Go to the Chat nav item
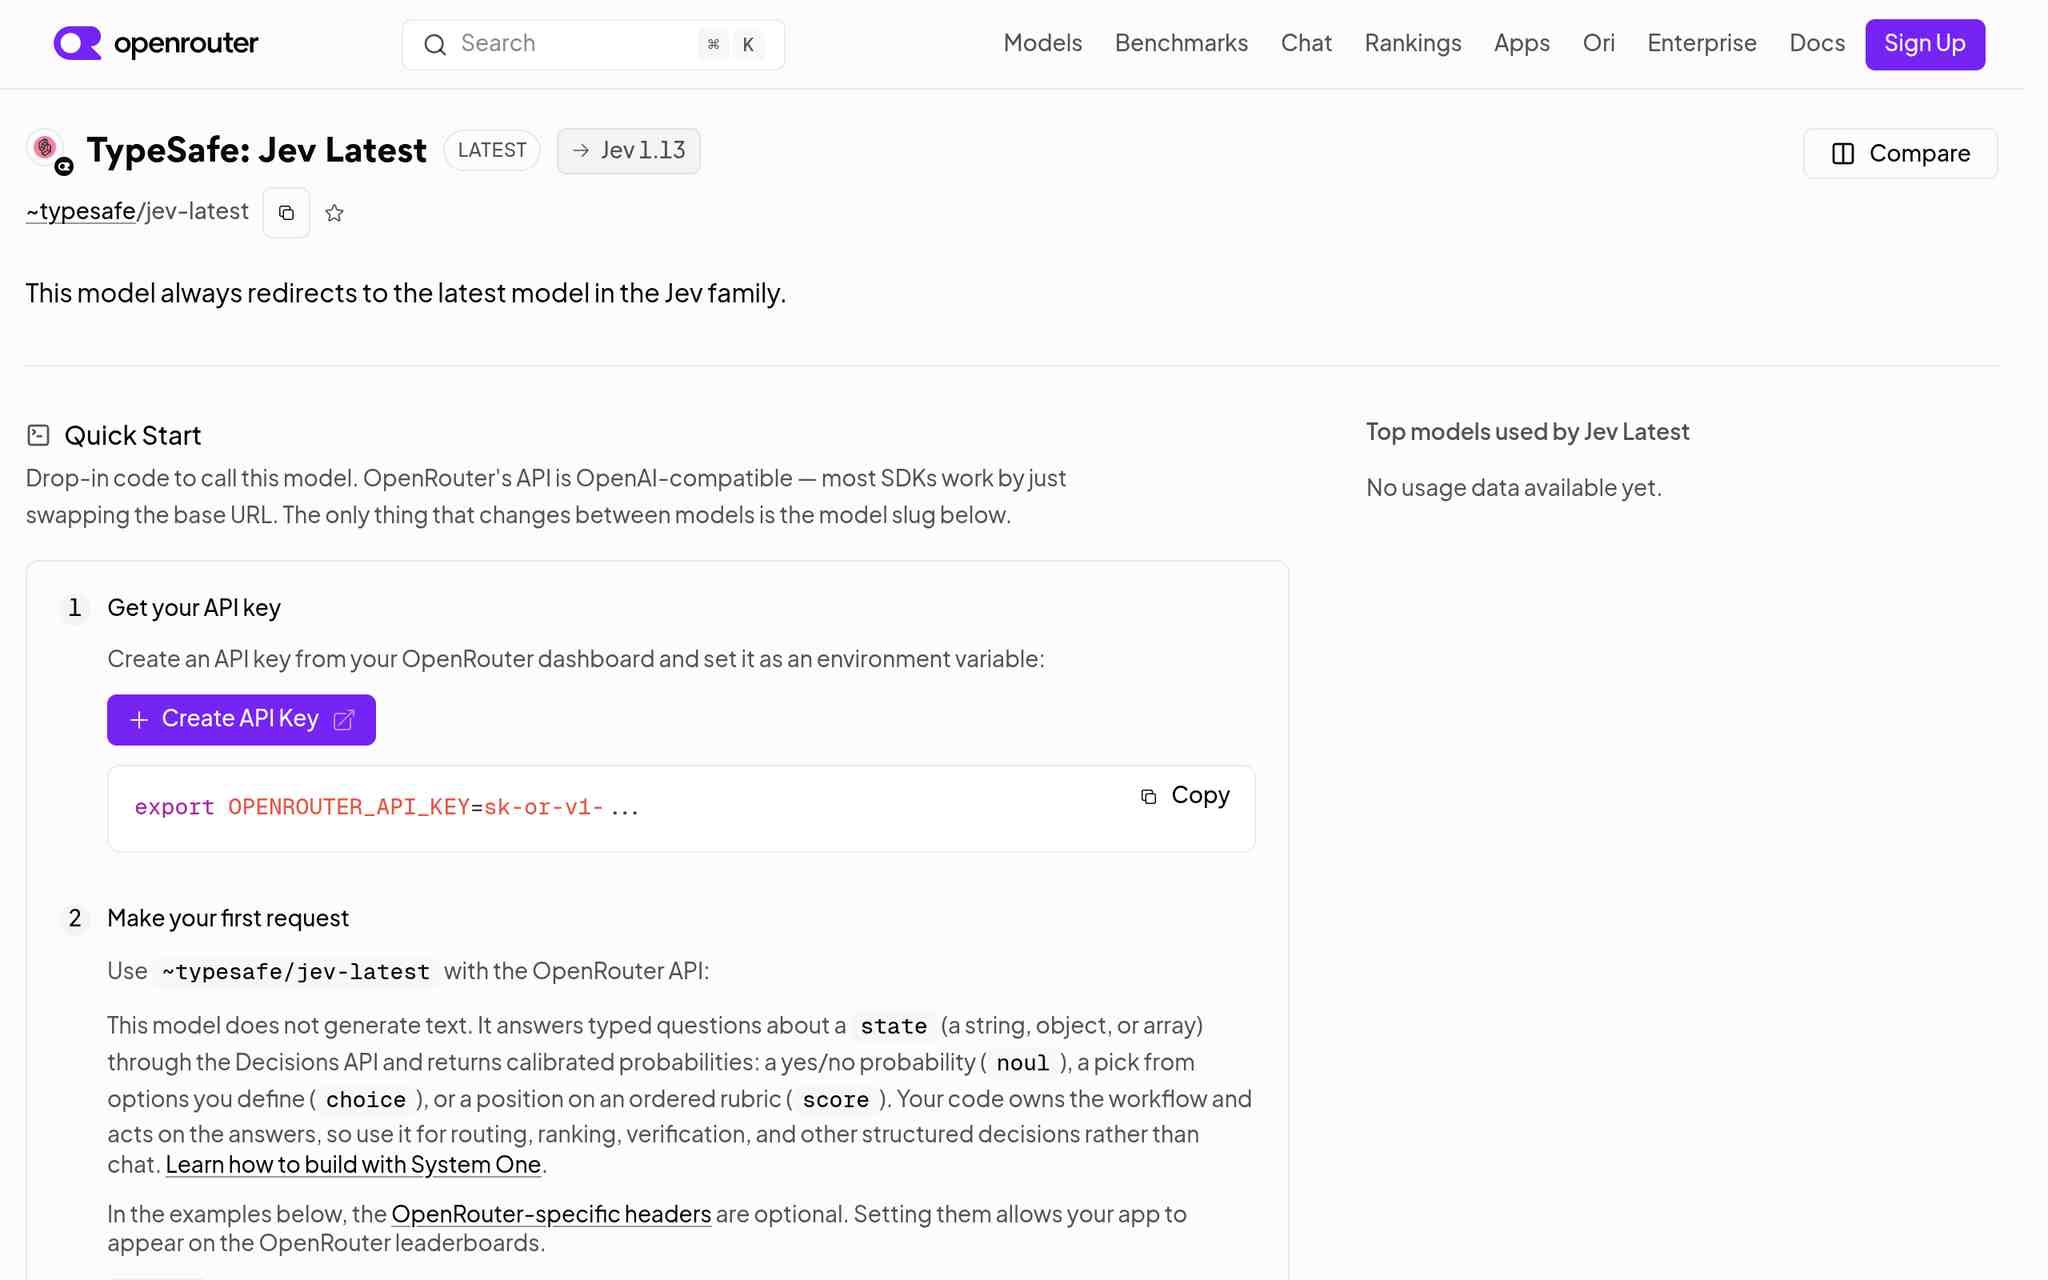2048x1280 pixels. pos(1306,43)
